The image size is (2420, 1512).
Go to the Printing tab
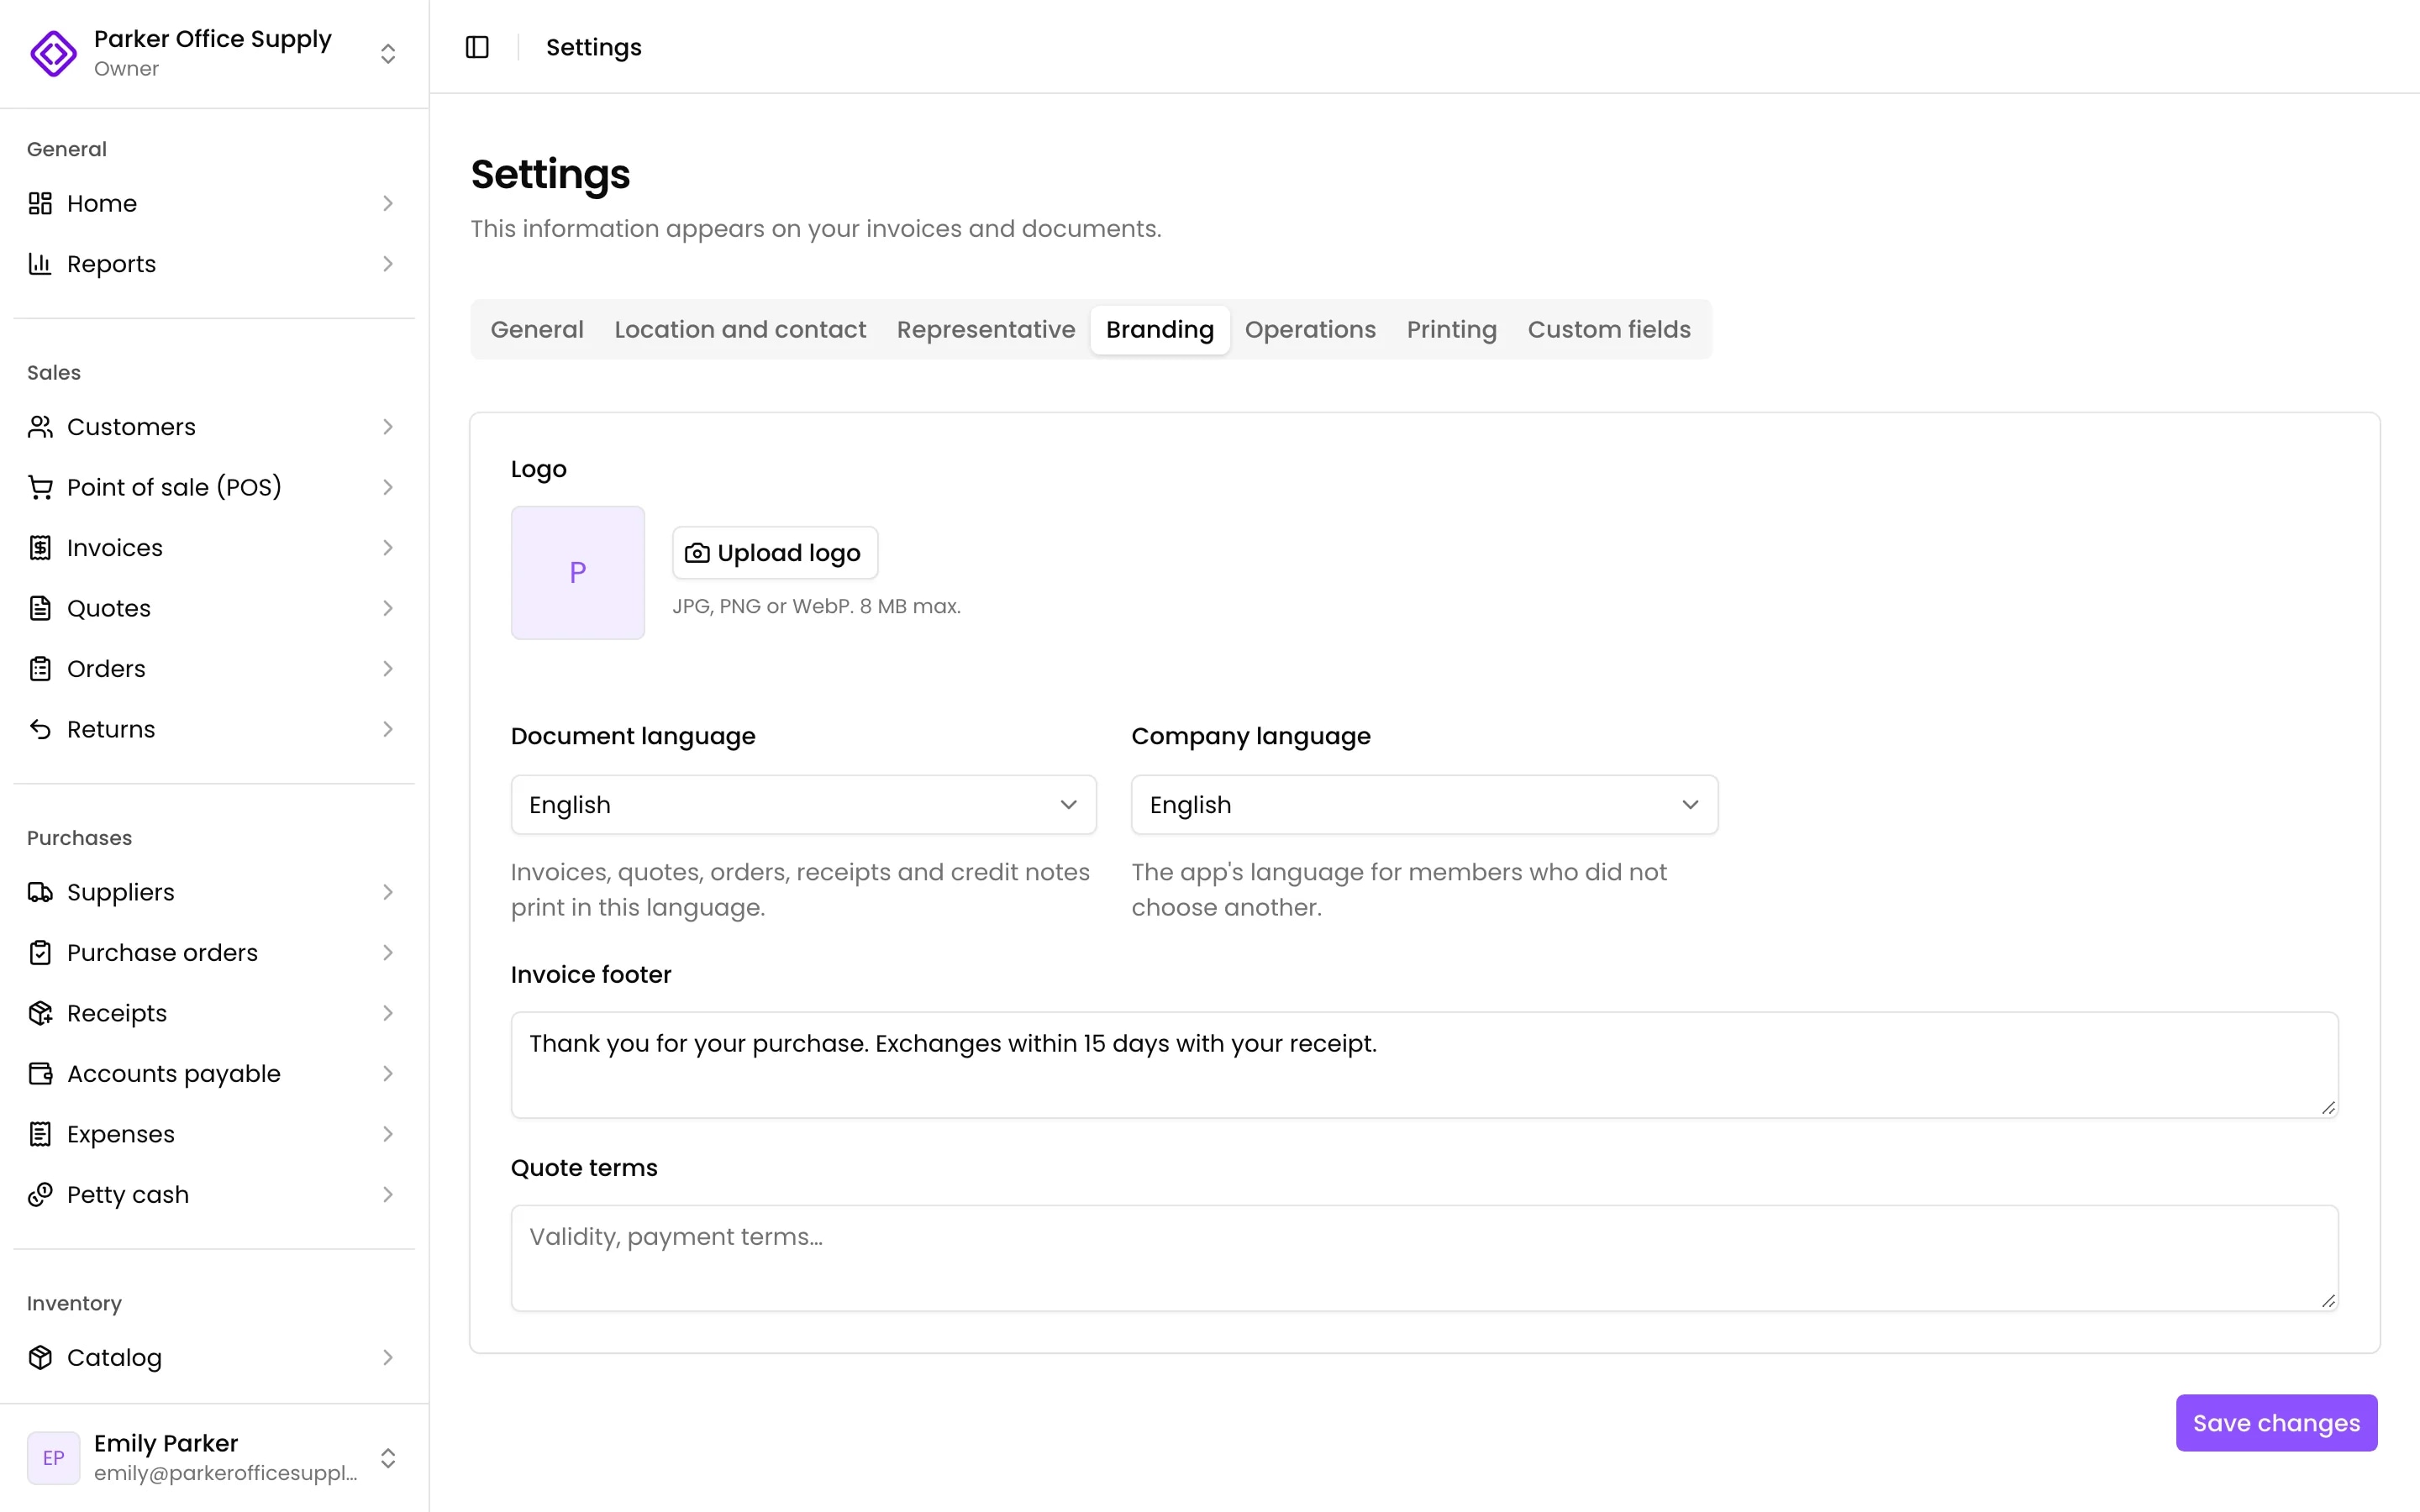coord(1452,329)
